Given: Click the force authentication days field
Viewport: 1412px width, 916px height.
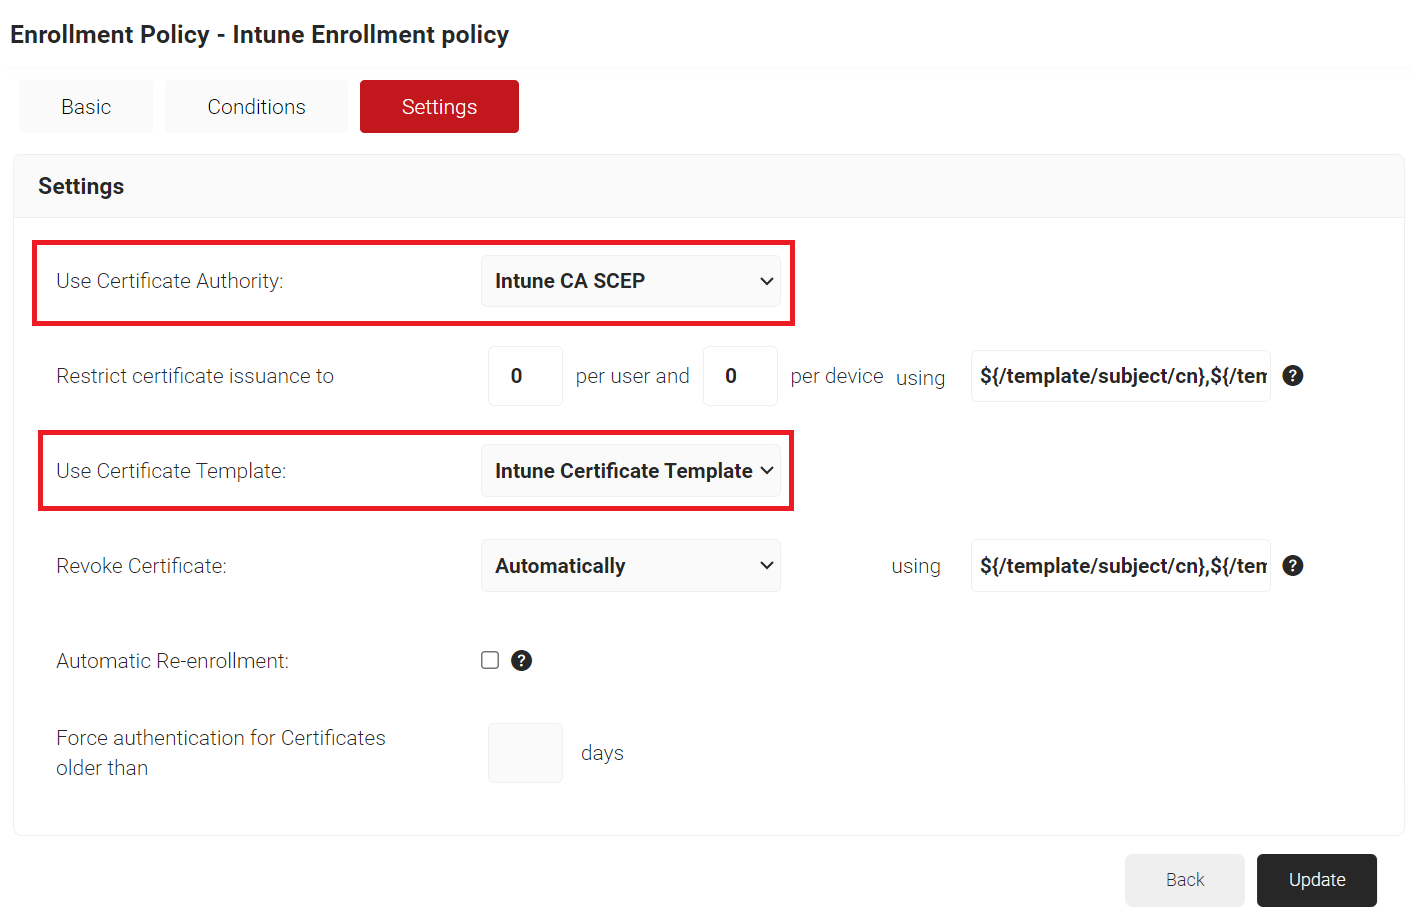Looking at the screenshot, I should point(525,753).
